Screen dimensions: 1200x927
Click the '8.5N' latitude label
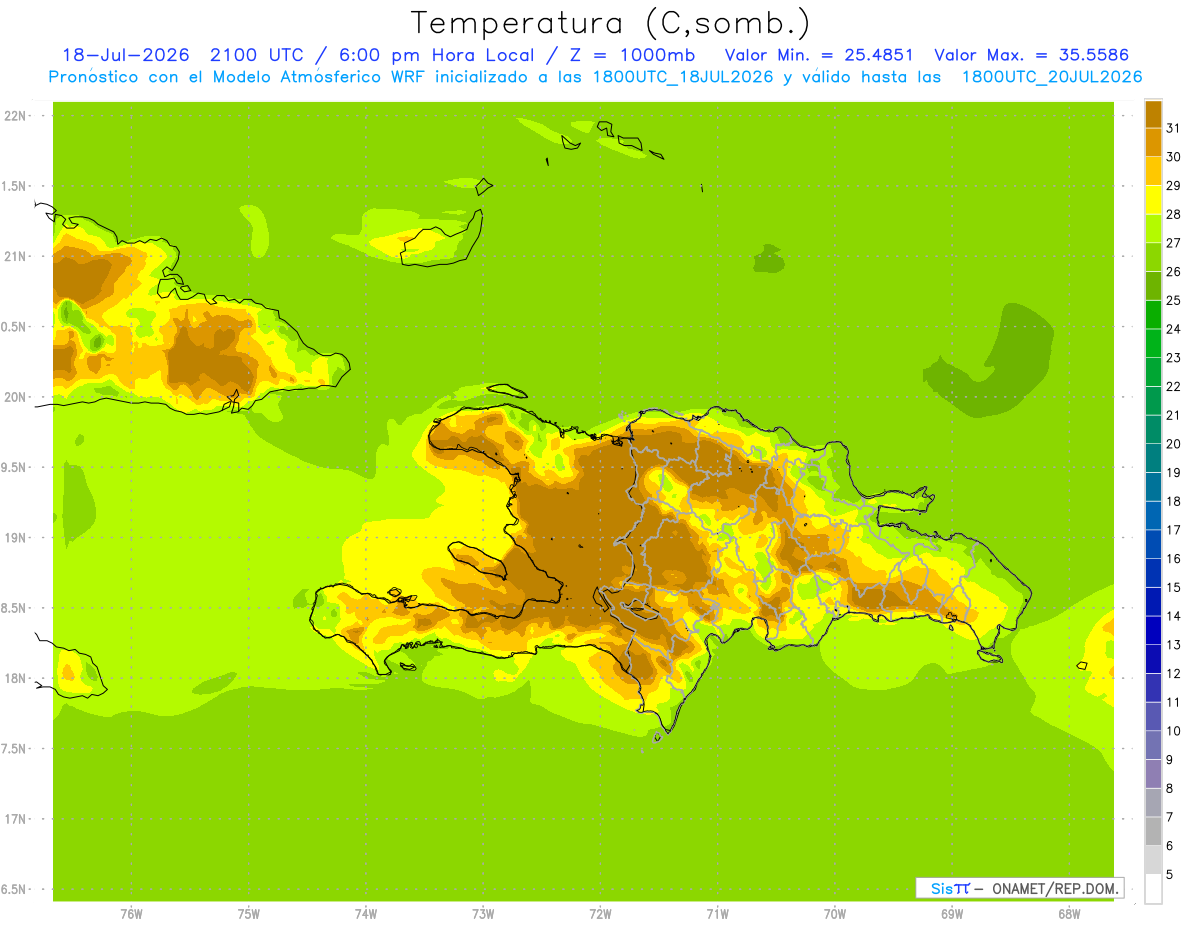[x=15, y=608]
